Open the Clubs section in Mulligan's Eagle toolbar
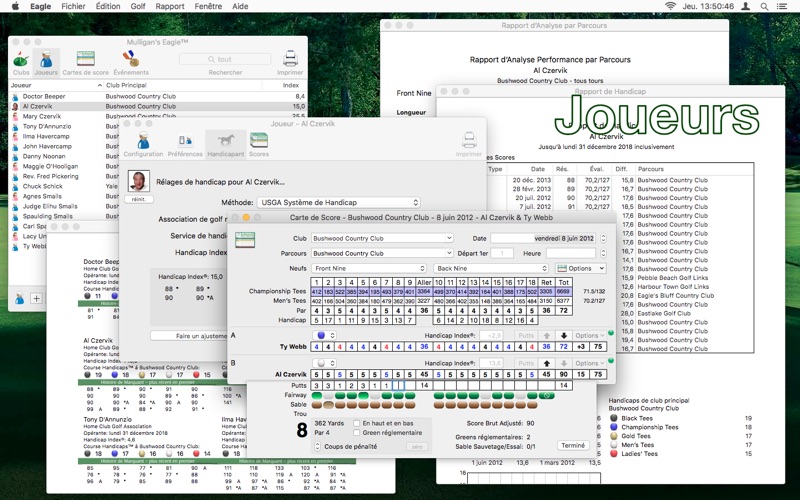800x500 pixels. 21,60
